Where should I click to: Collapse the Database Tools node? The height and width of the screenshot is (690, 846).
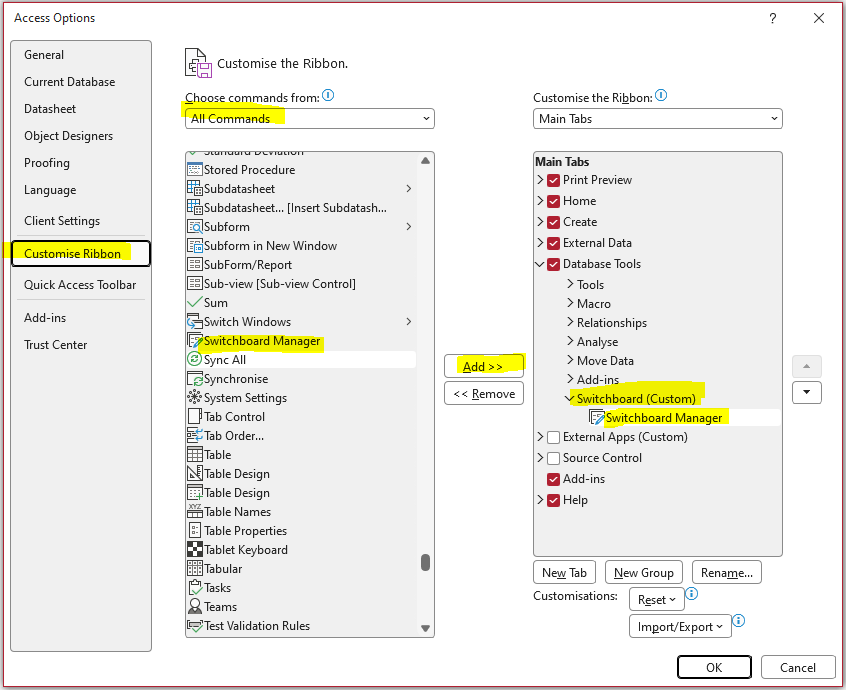540,264
